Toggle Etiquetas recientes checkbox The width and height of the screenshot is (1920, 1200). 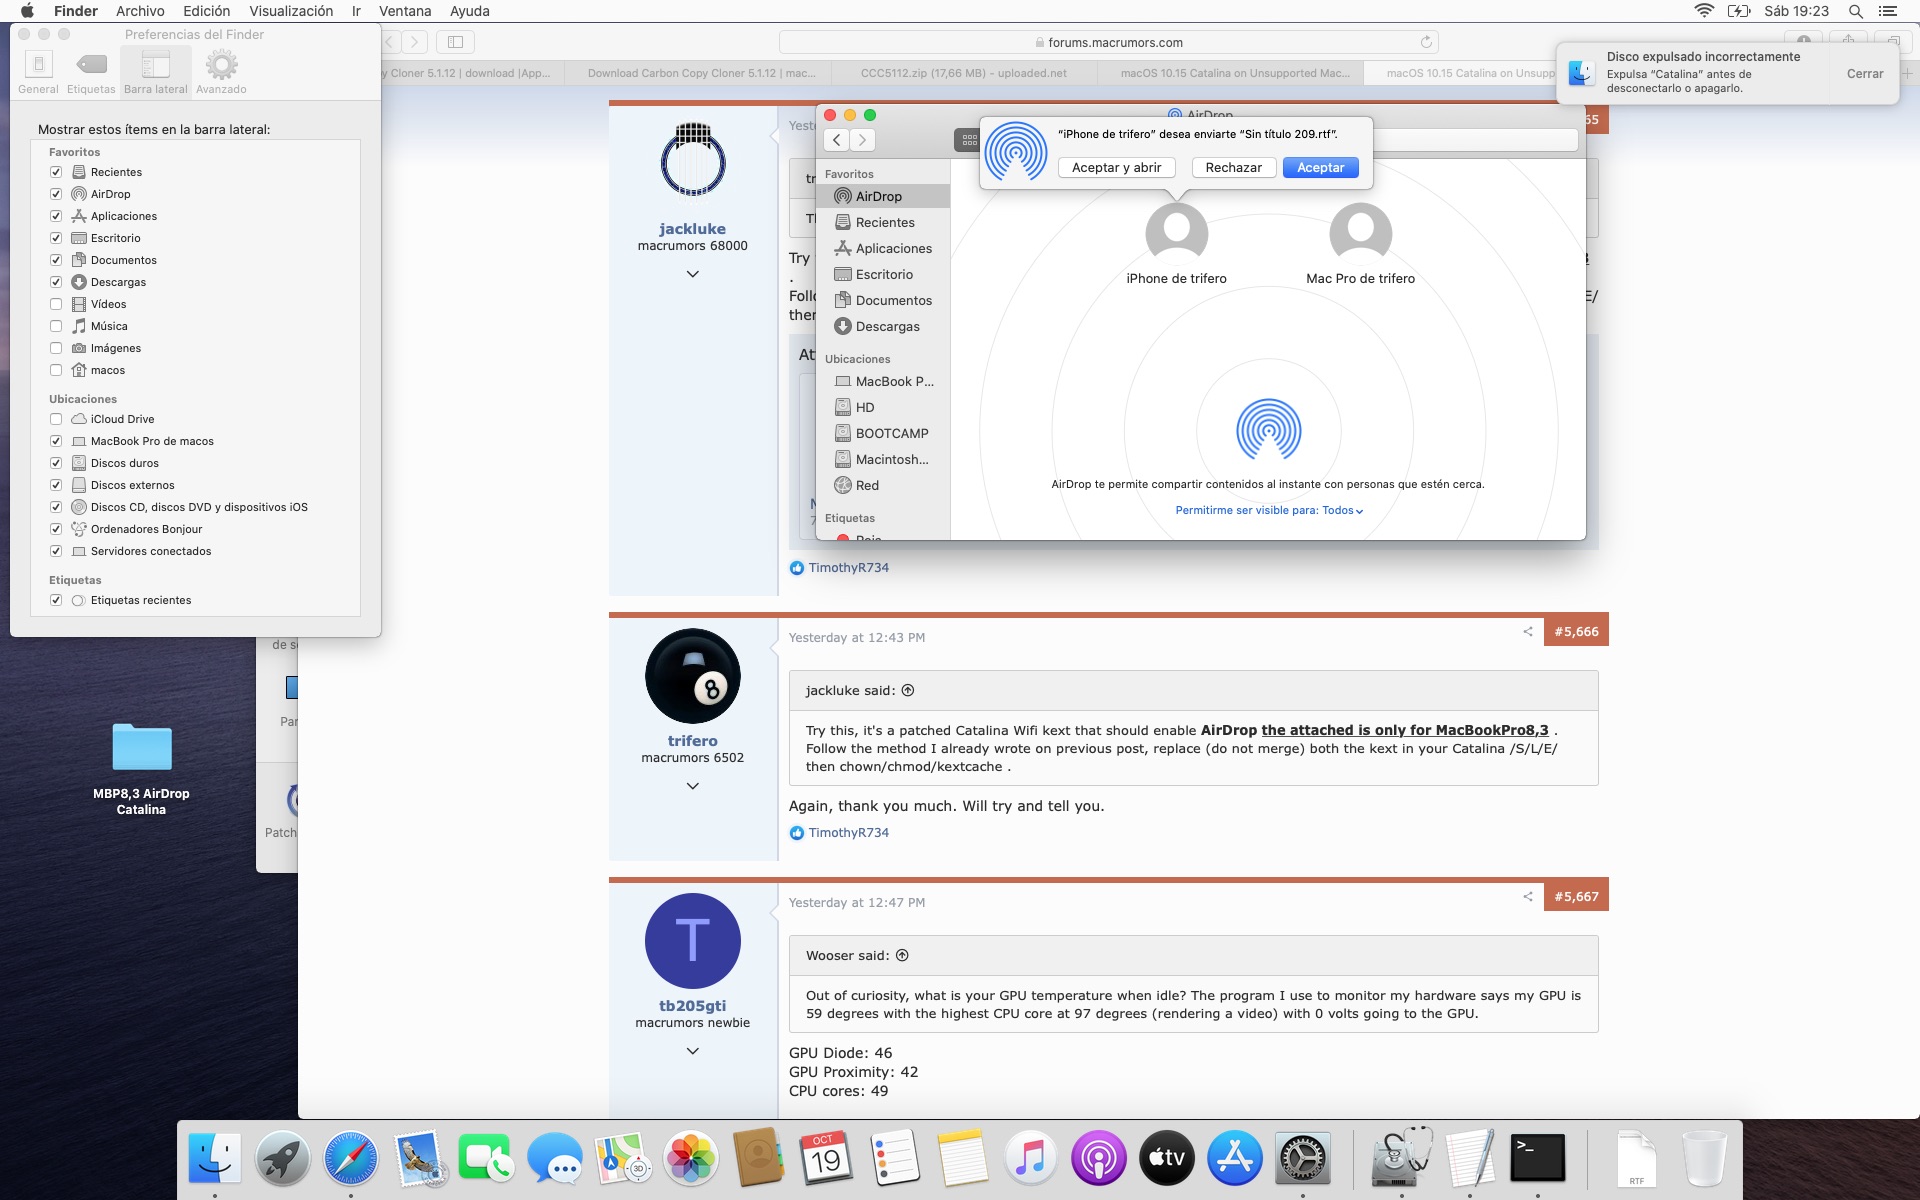coord(56,600)
